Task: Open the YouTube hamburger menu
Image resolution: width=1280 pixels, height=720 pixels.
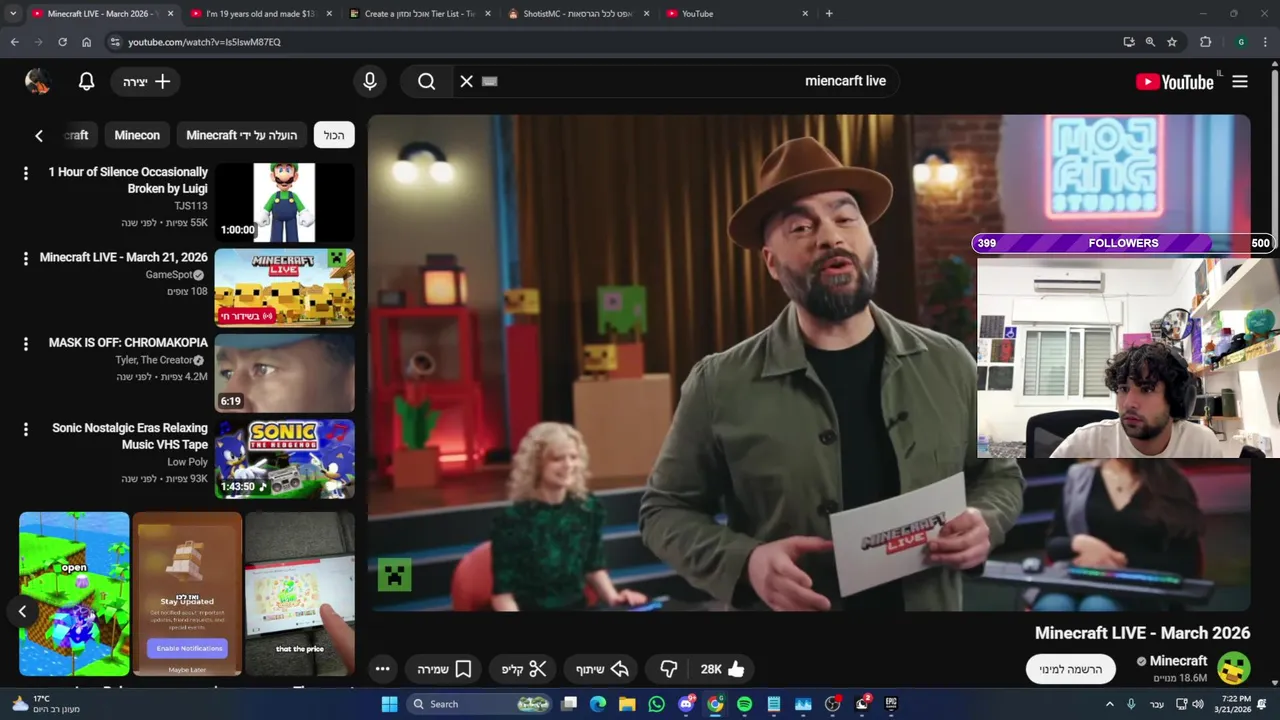Action: click(1240, 82)
